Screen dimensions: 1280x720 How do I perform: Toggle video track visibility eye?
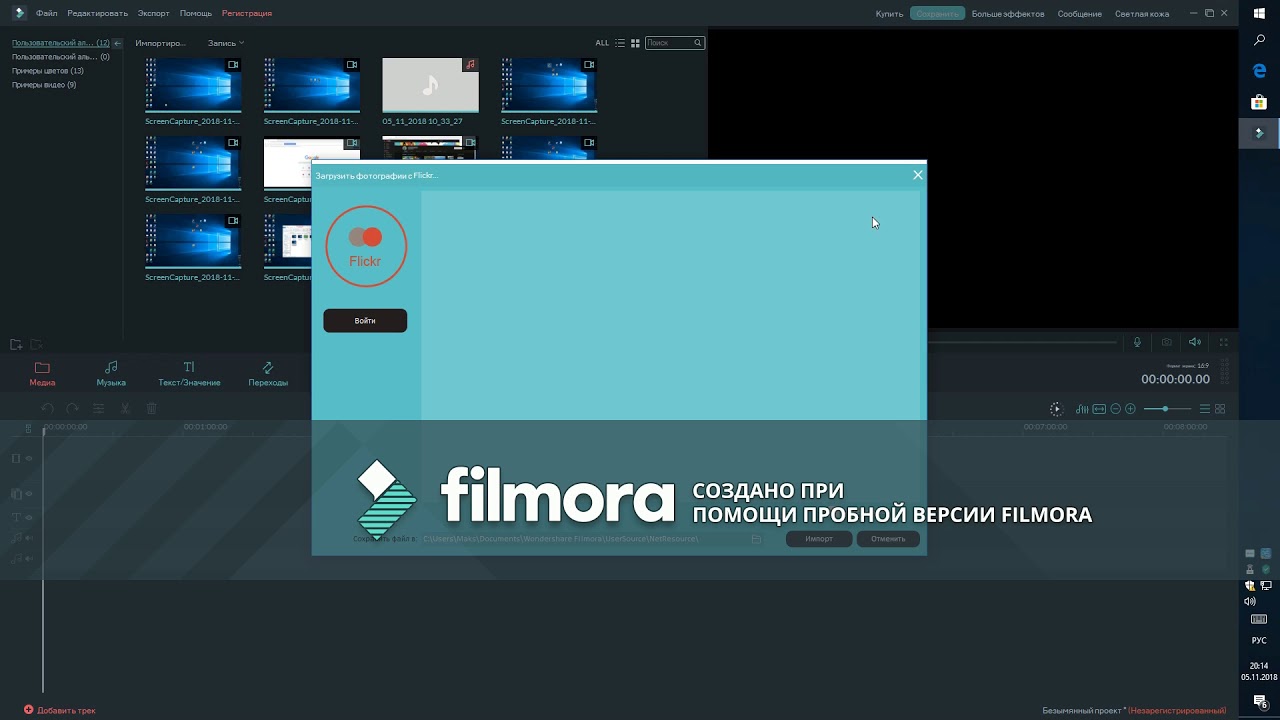click(x=29, y=459)
